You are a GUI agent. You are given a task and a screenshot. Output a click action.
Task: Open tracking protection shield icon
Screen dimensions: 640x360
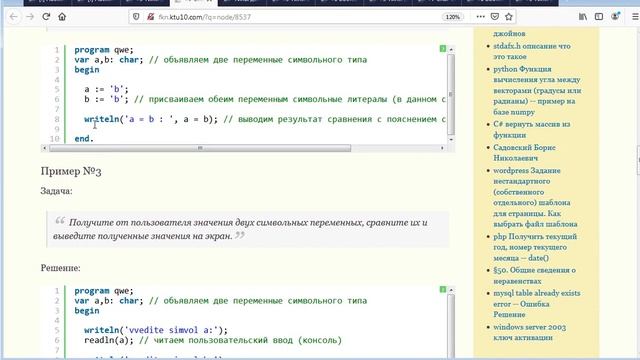[136, 17]
